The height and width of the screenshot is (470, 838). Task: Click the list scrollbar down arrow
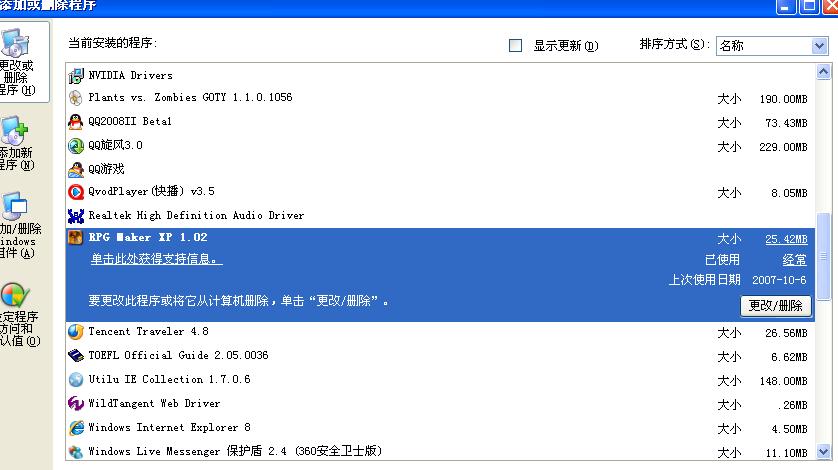coord(823,452)
